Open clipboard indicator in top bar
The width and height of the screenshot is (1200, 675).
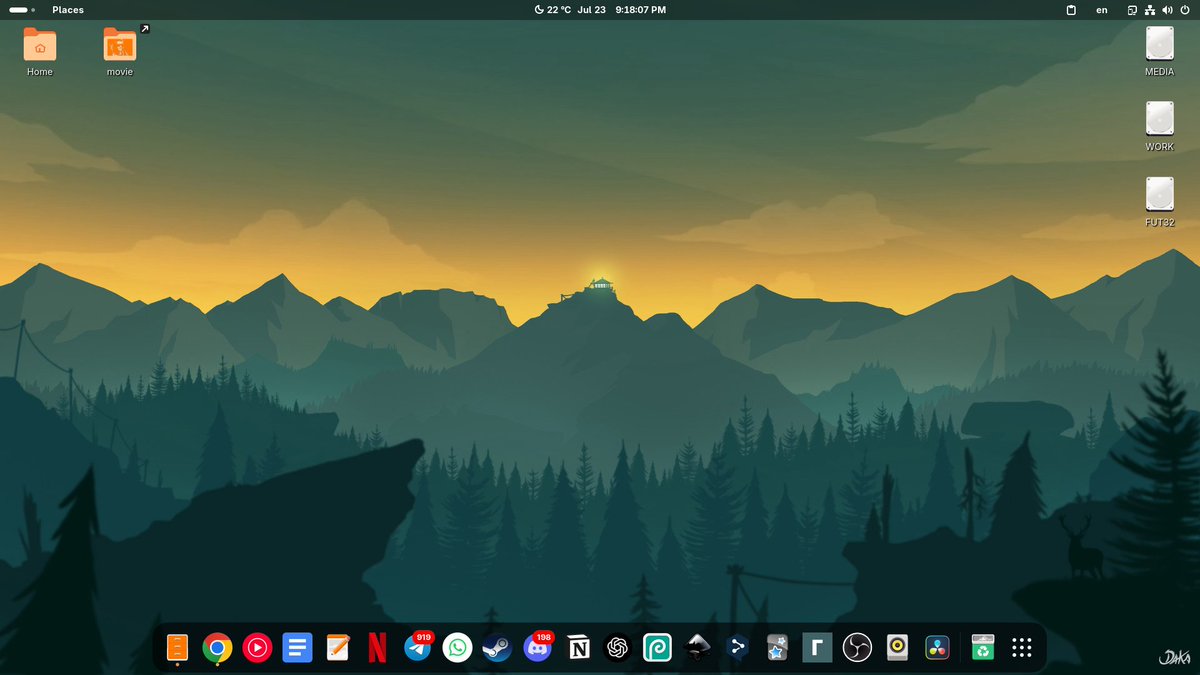point(1071,9)
